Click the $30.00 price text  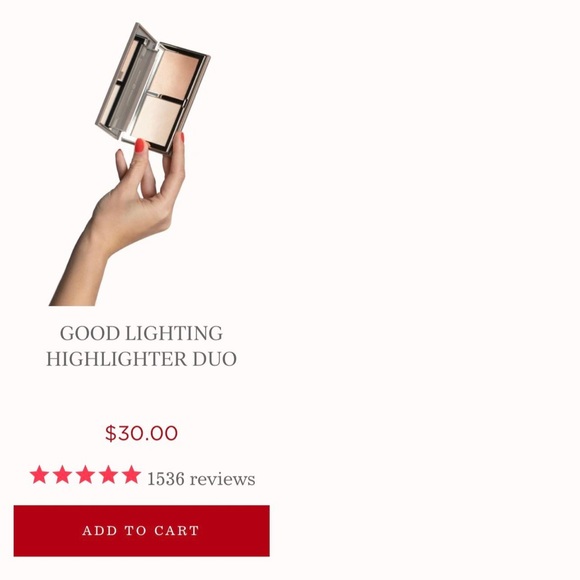(x=141, y=433)
